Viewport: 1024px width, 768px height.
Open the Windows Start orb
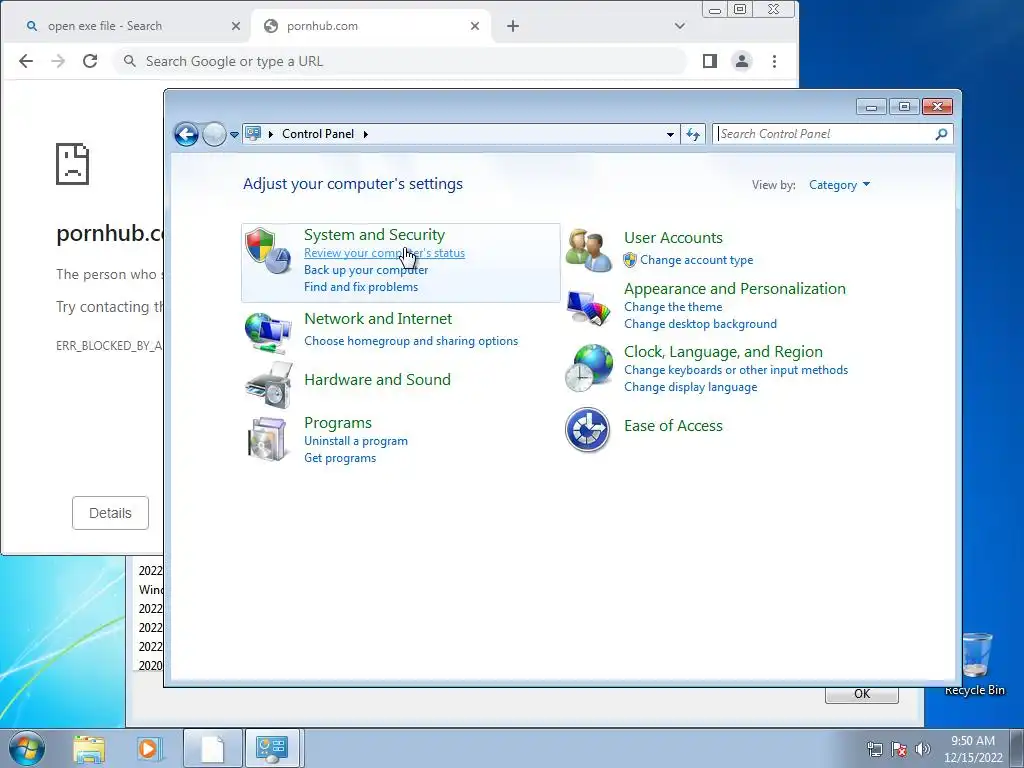(26, 748)
